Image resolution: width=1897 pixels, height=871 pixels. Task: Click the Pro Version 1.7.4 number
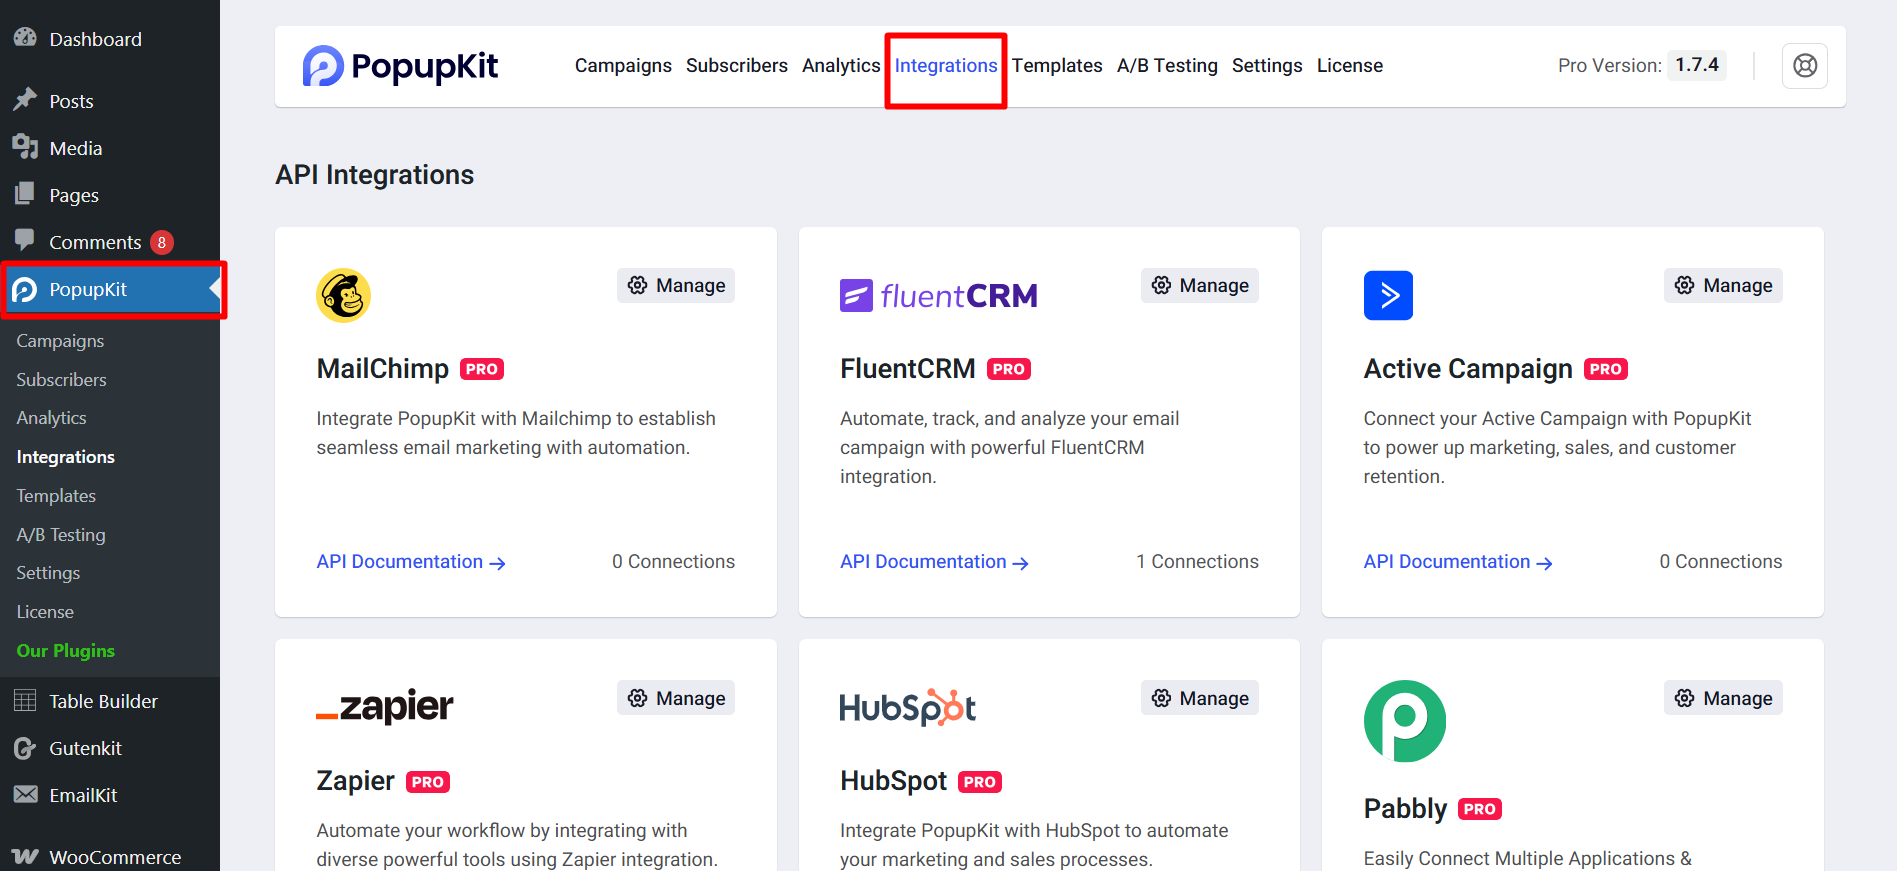pyautogui.click(x=1697, y=65)
